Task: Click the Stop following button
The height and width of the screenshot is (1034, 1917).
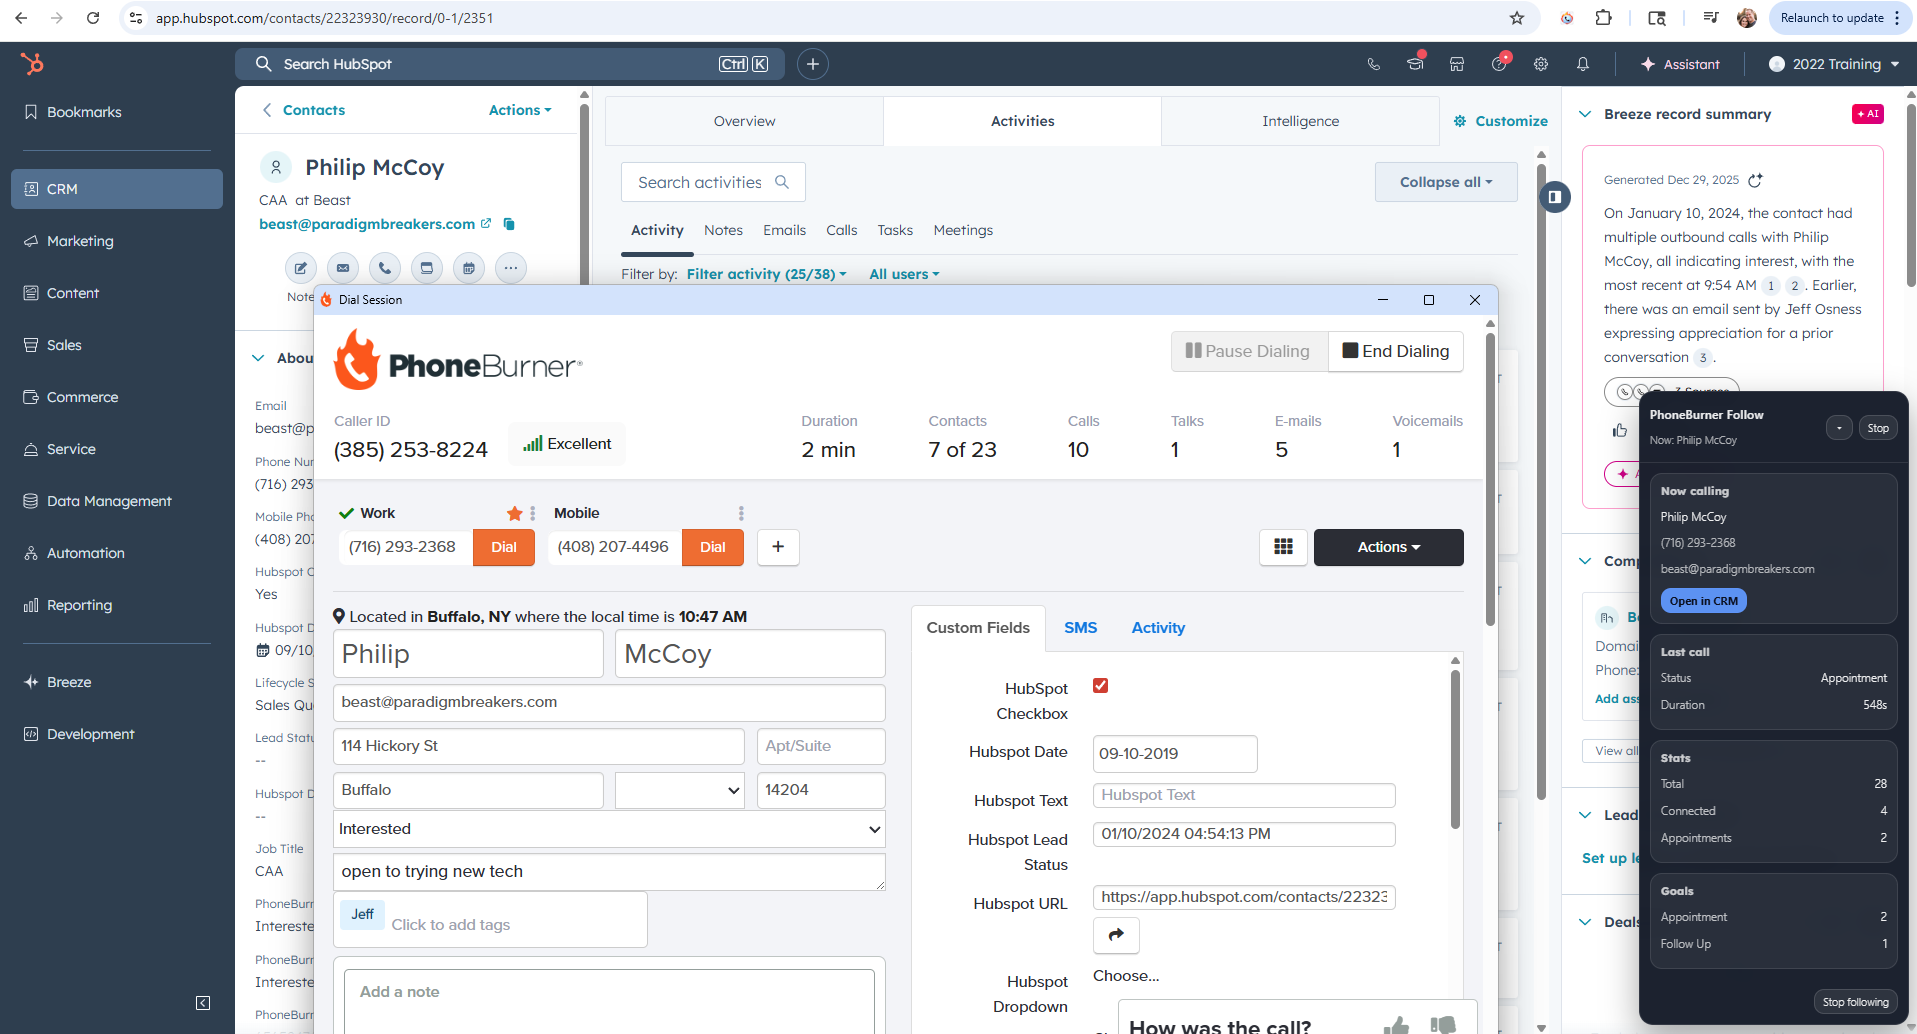Action: [x=1855, y=1002]
